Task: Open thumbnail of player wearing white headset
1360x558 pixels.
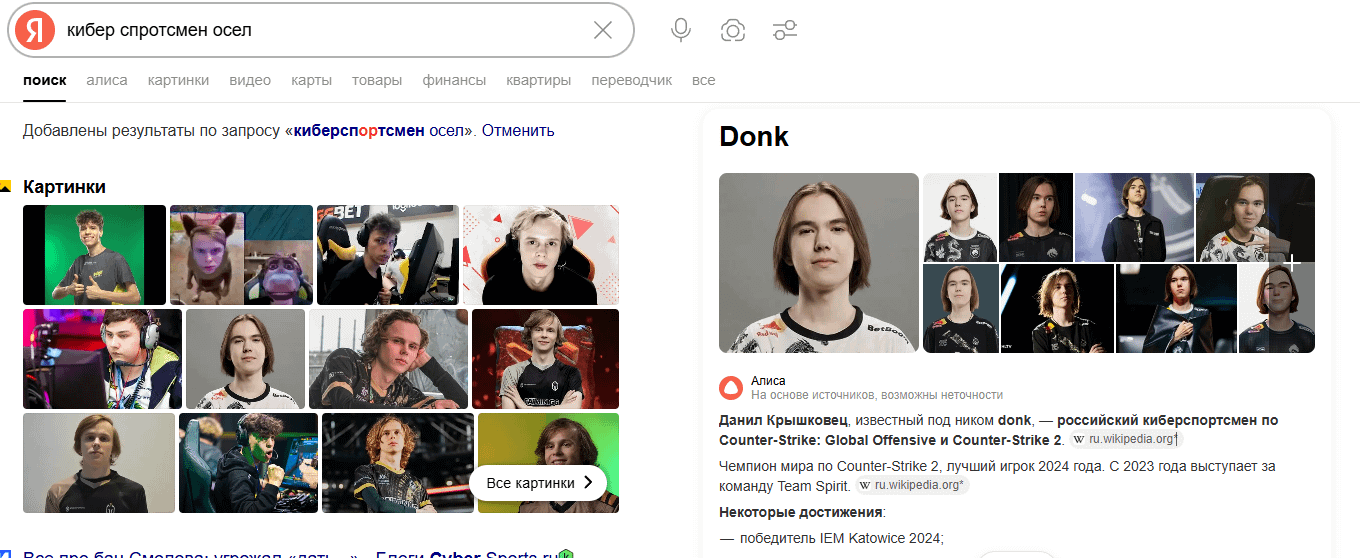Action: pyautogui.click(x=102, y=359)
